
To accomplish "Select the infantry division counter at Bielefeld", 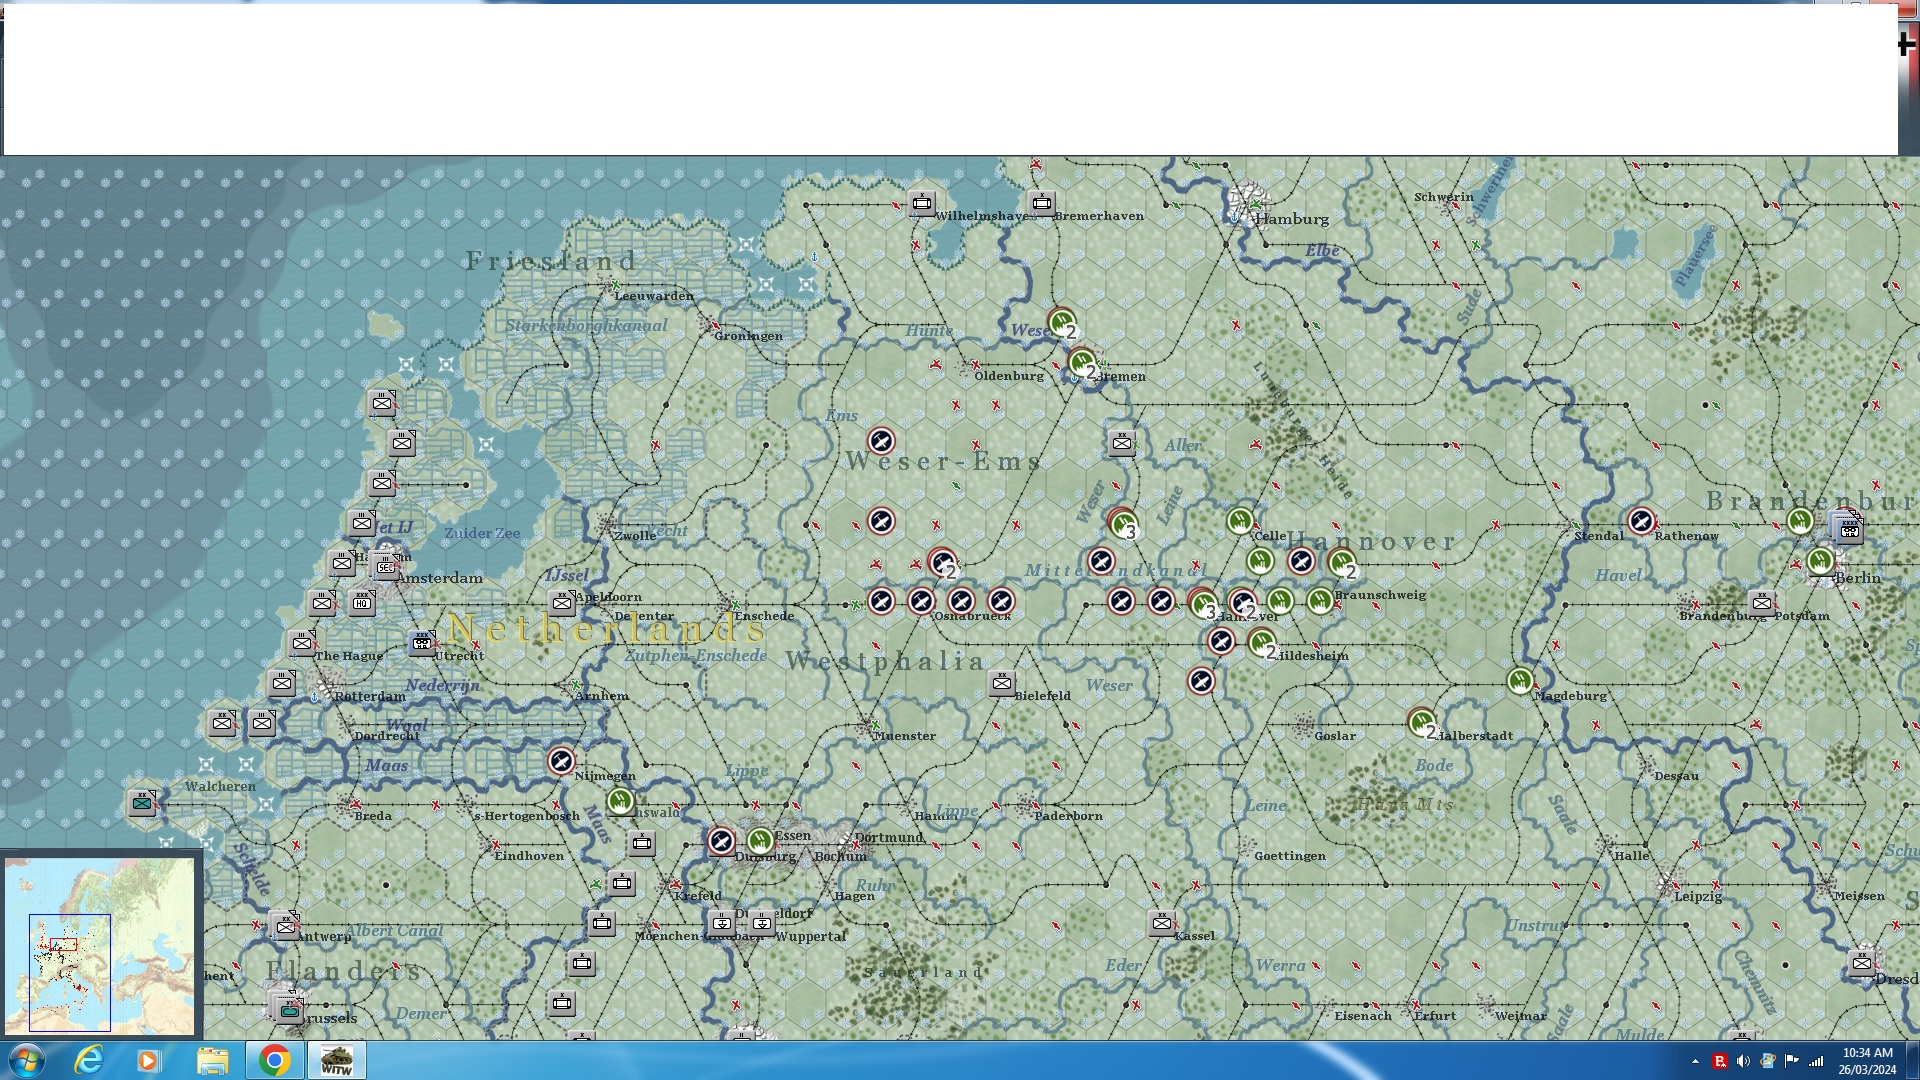I will click(1001, 683).
